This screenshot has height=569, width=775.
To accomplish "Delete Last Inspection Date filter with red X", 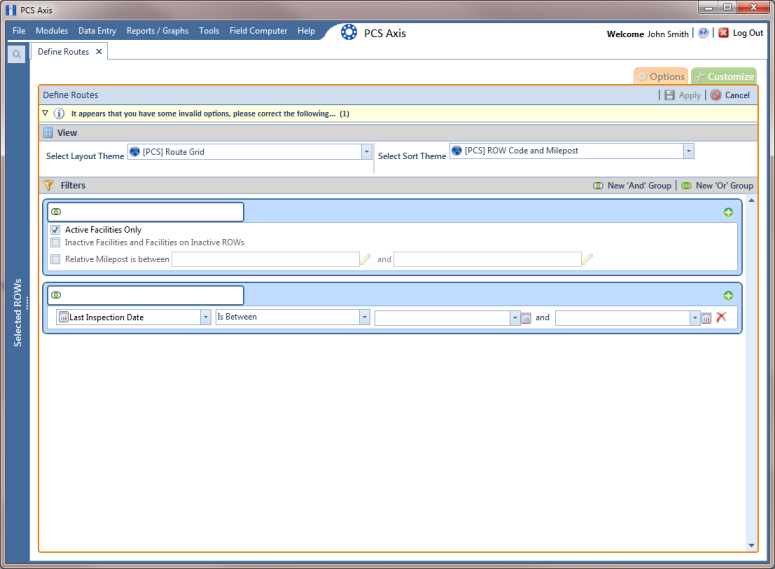I will coord(721,317).
